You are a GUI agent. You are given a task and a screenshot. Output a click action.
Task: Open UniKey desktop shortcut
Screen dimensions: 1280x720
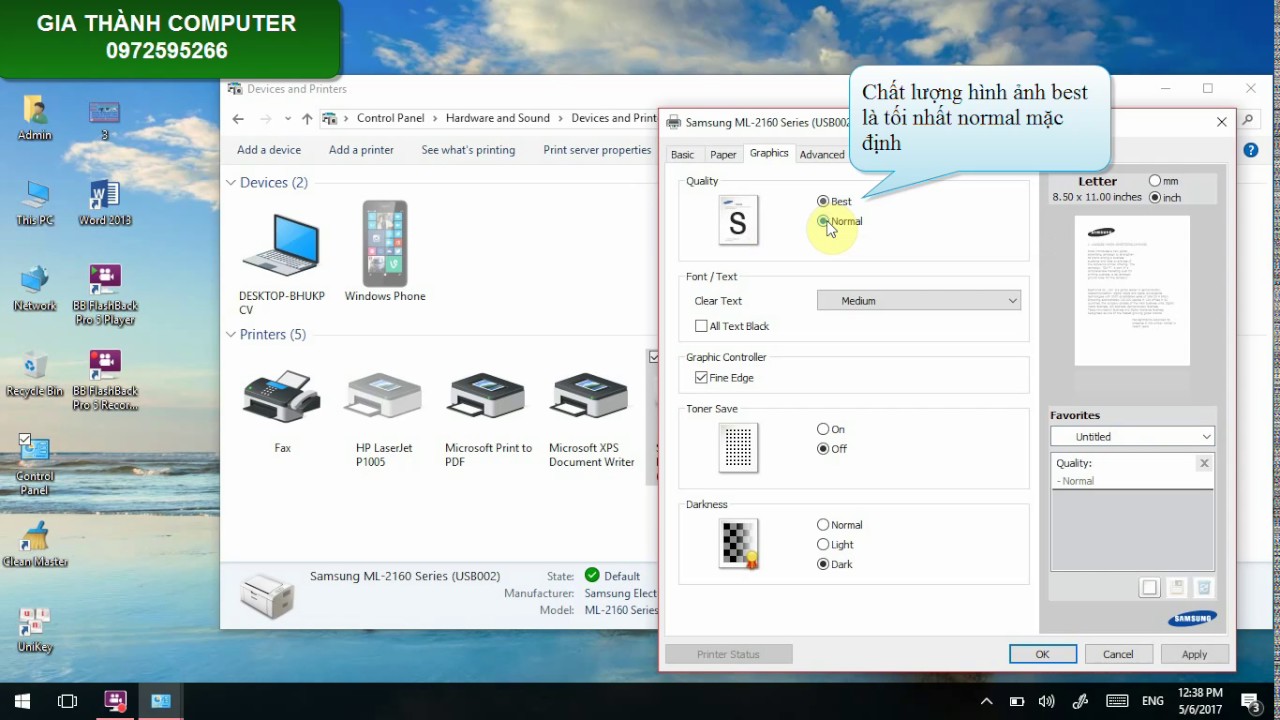point(35,630)
